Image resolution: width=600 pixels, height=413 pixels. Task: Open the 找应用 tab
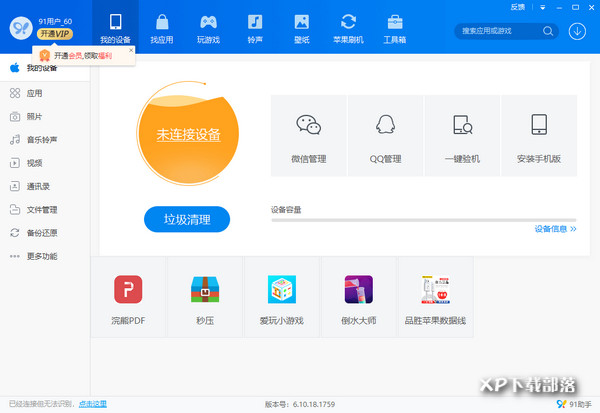(162, 28)
